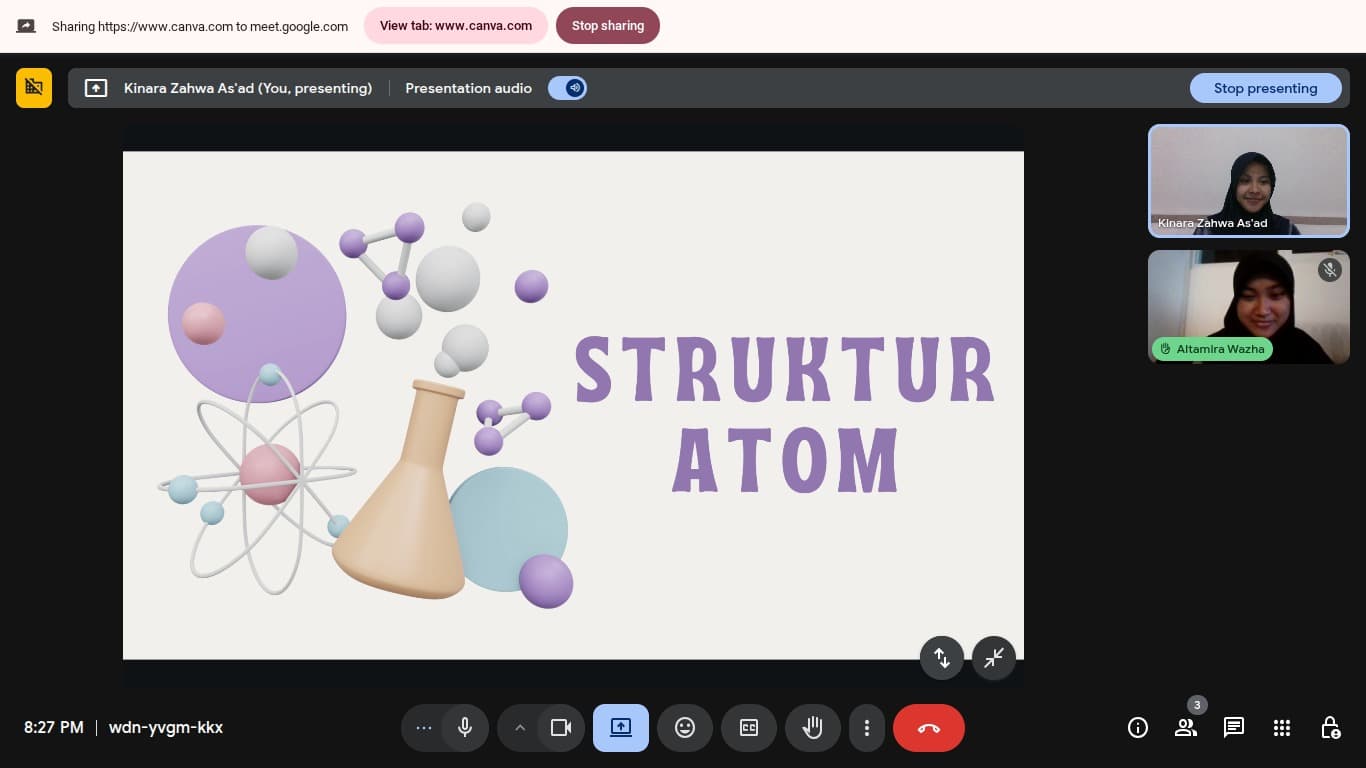
Task: Click the Stop sharing button
Action: pyautogui.click(x=608, y=26)
